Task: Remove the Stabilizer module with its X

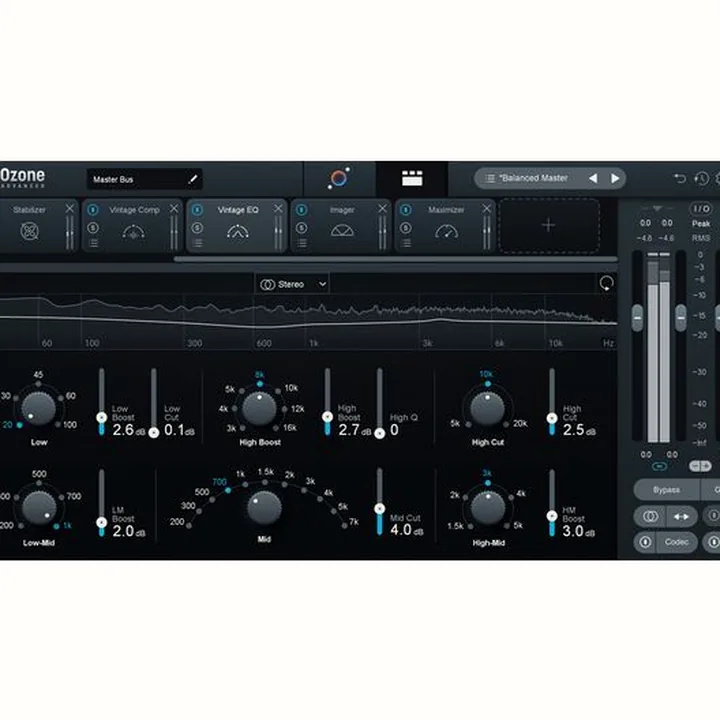Action: [x=69, y=208]
